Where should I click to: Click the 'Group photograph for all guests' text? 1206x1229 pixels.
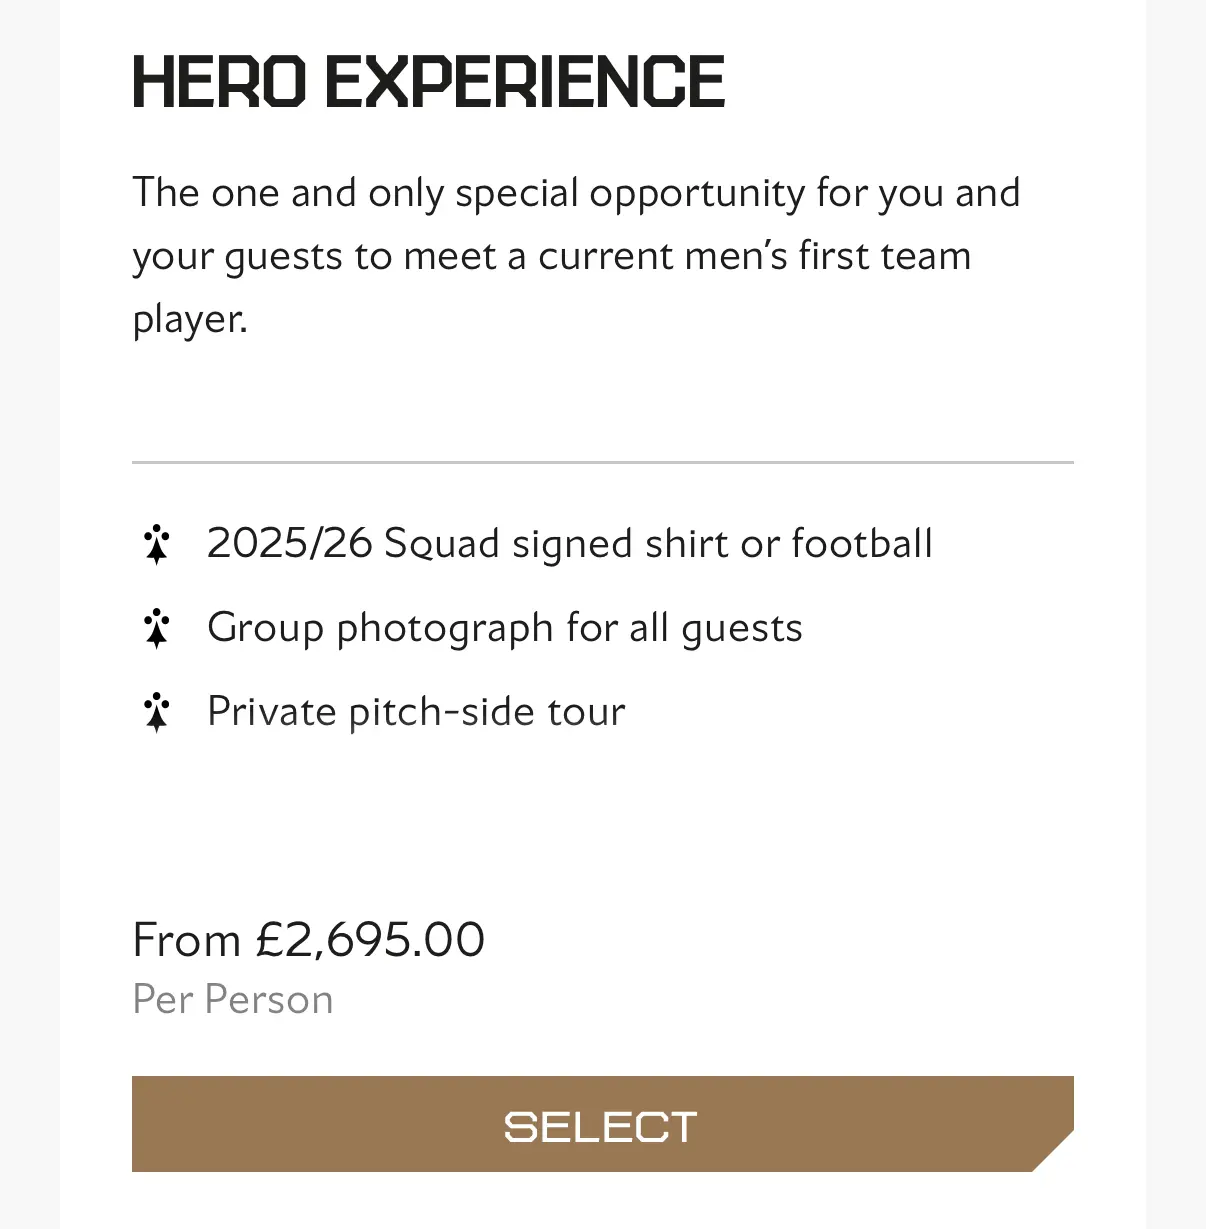(505, 629)
